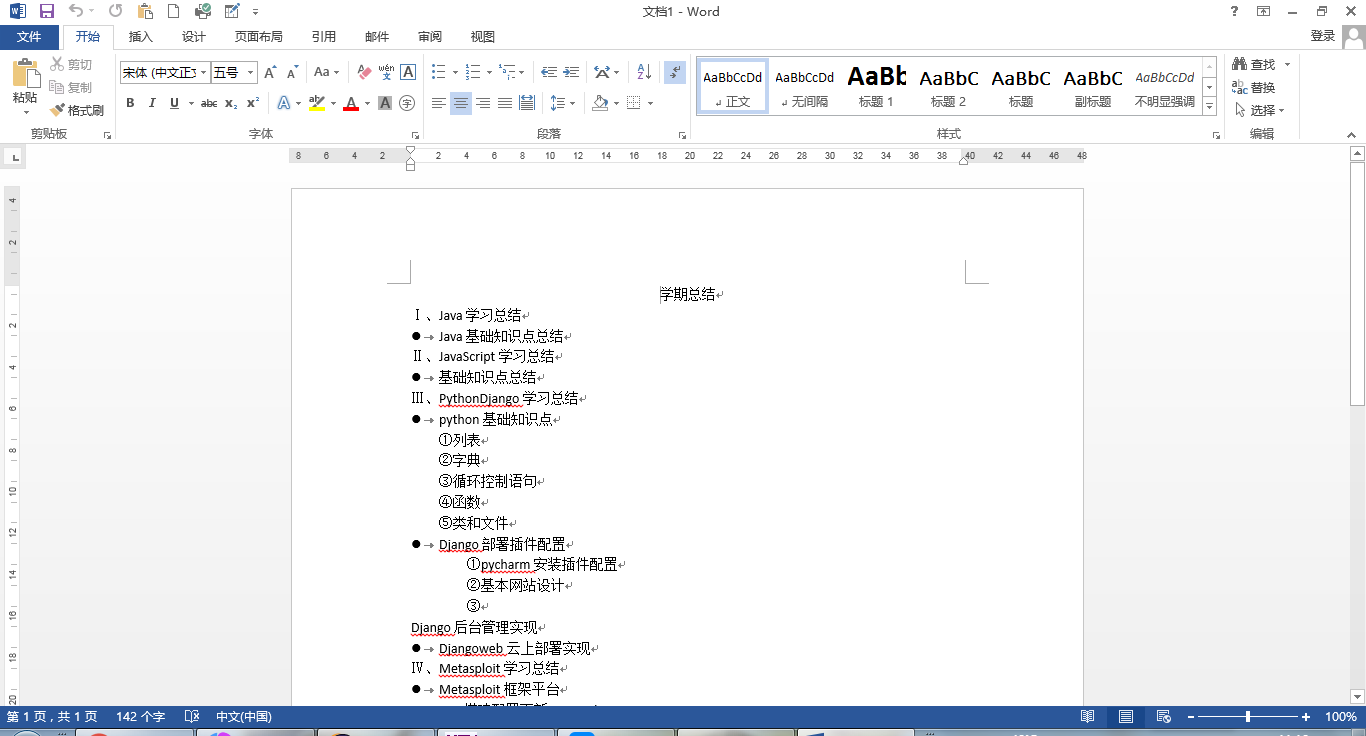Click the language indicator 中文(中国)

coord(244,717)
